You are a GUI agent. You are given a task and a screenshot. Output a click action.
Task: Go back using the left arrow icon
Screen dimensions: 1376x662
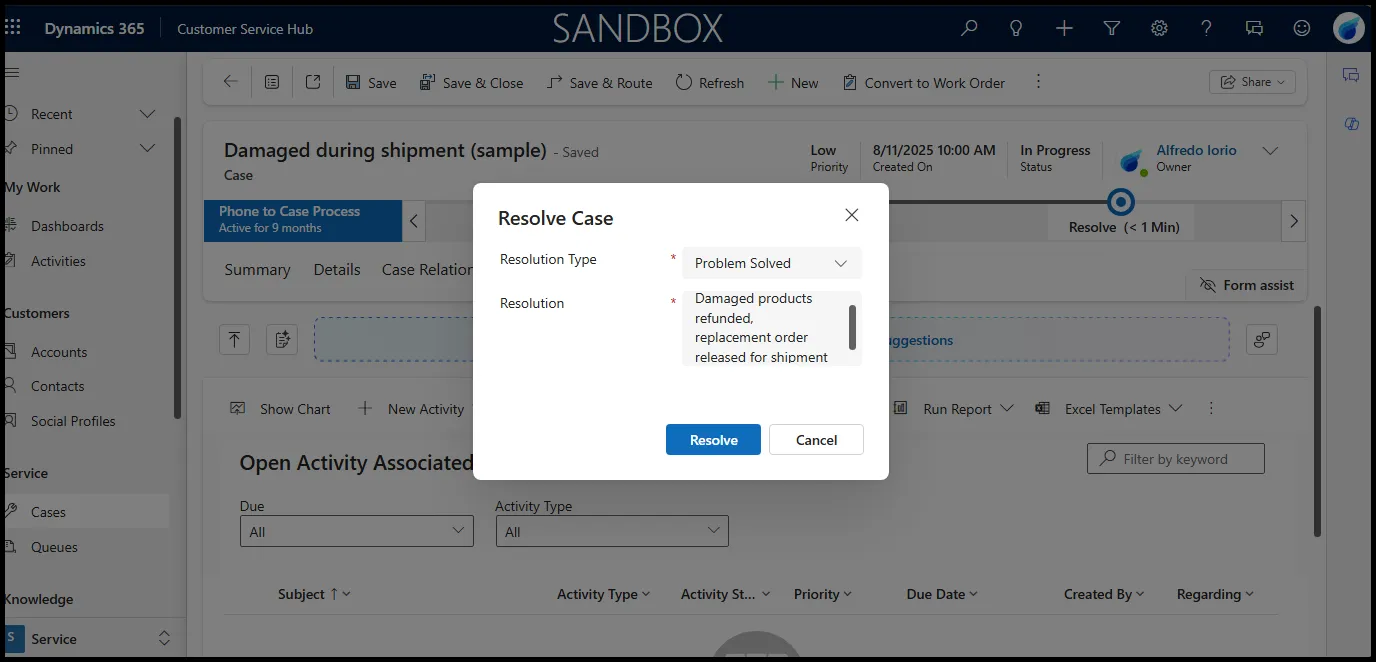pyautogui.click(x=231, y=82)
